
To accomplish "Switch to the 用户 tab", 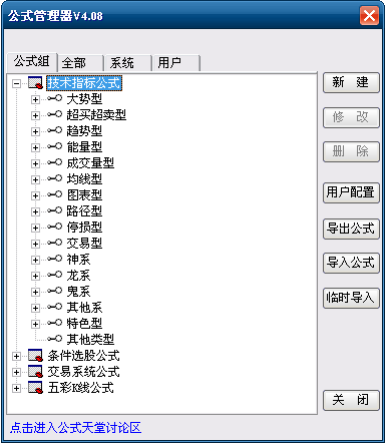I will point(176,63).
